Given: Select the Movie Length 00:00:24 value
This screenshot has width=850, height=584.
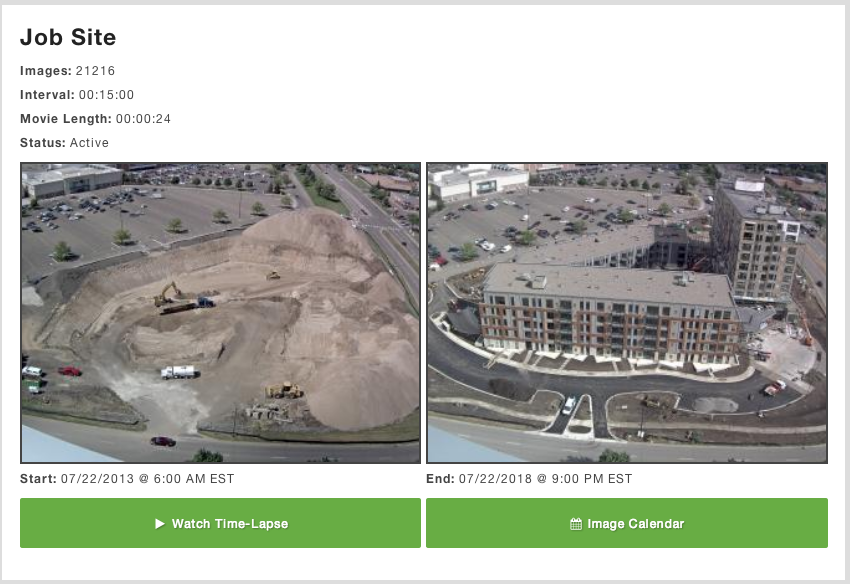Looking at the screenshot, I should (143, 119).
